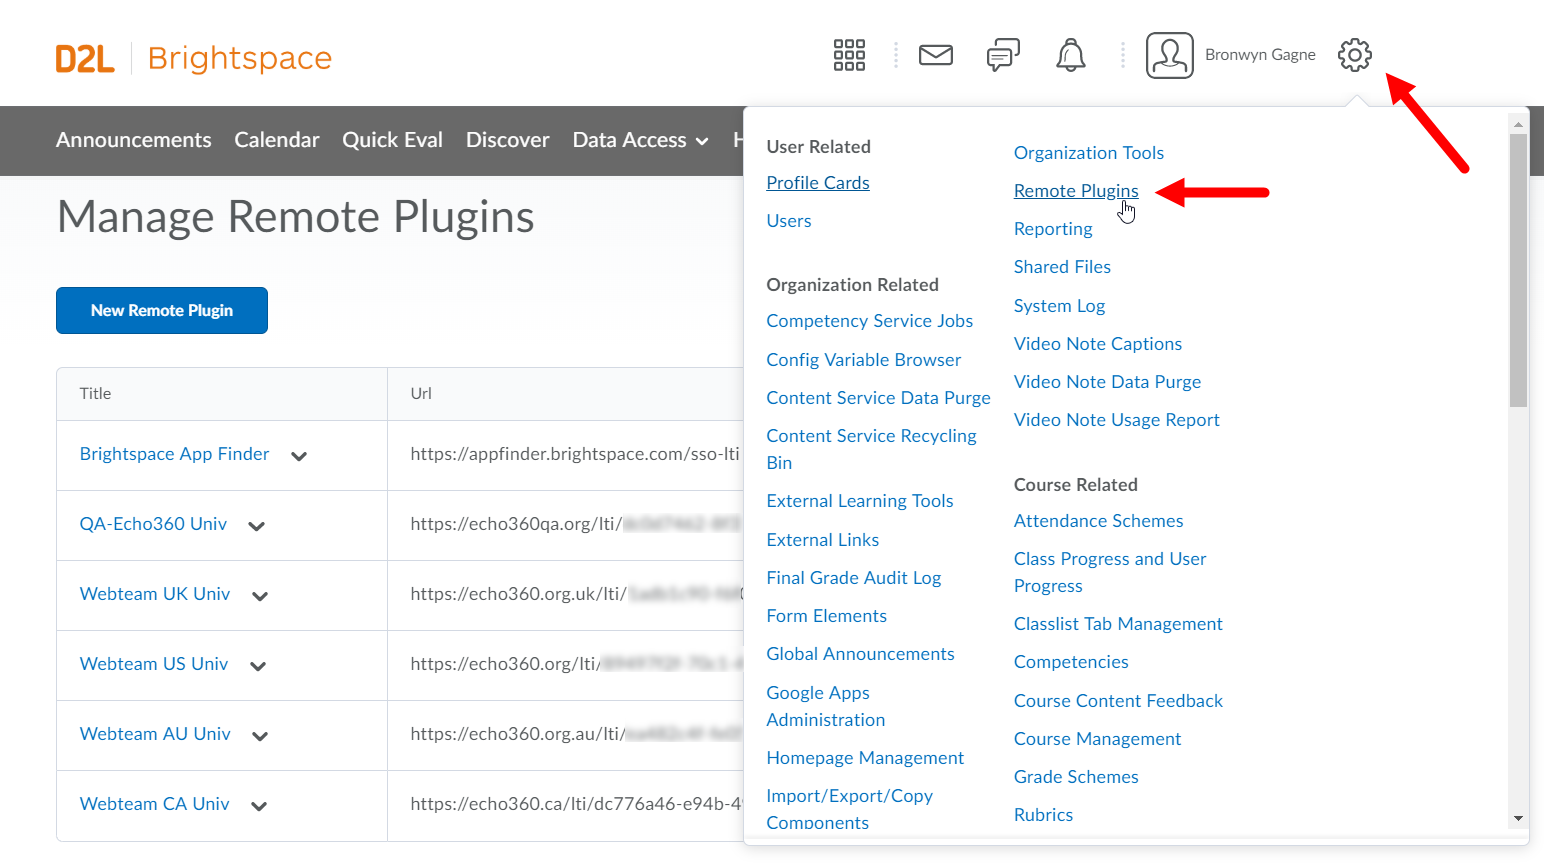Select Homepage Management link
Image resolution: width=1544 pixels, height=863 pixels.
click(865, 758)
